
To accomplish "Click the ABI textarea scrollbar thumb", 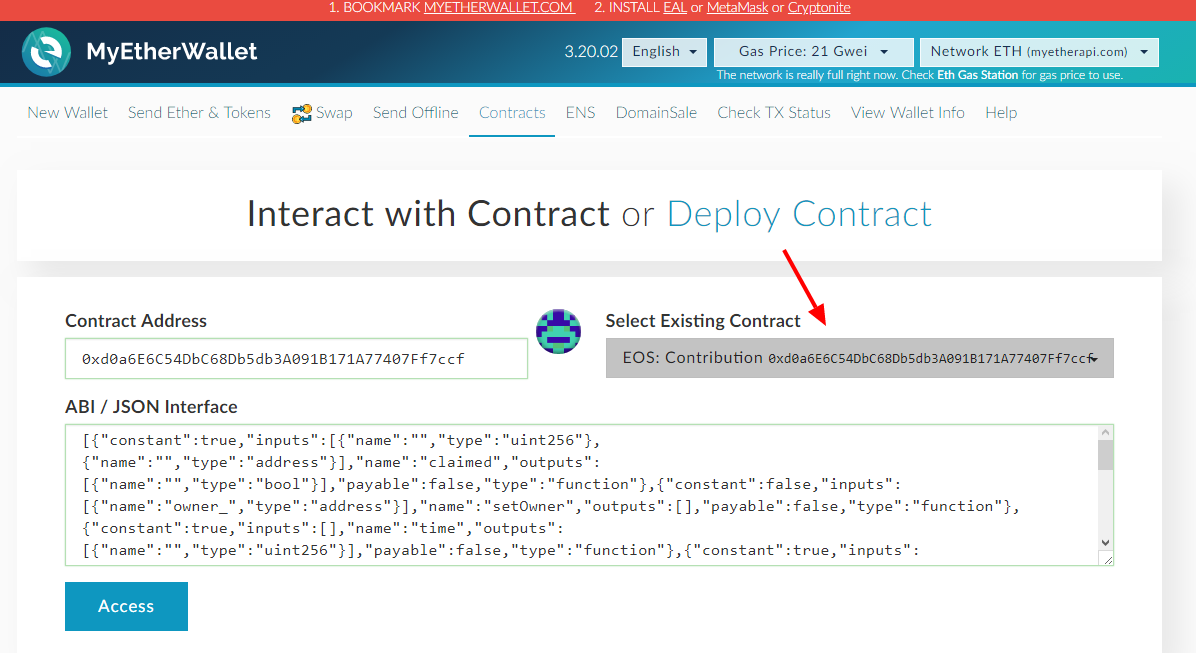I will pyautogui.click(x=1105, y=455).
